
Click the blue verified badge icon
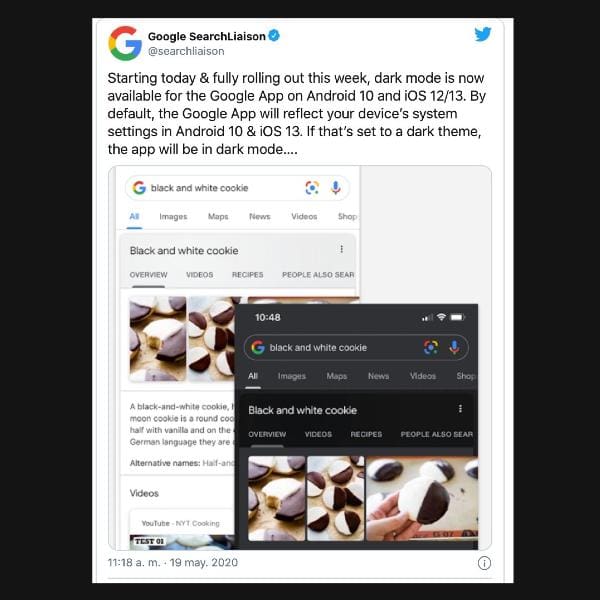[x=274, y=36]
